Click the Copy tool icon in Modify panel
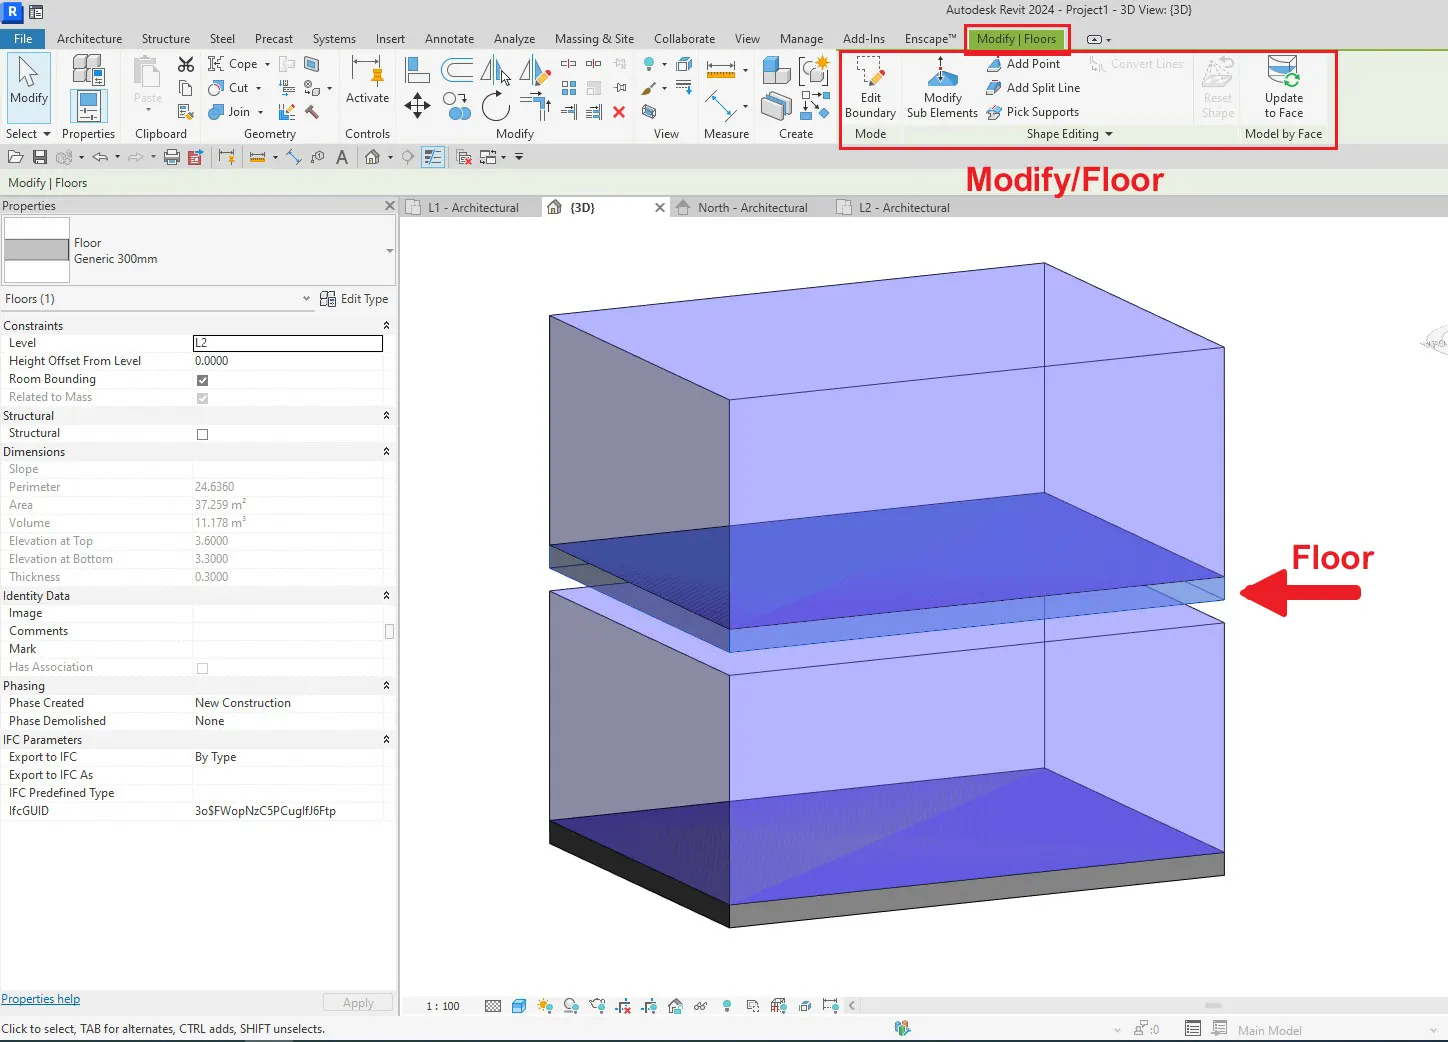The image size is (1448, 1042). (x=457, y=105)
